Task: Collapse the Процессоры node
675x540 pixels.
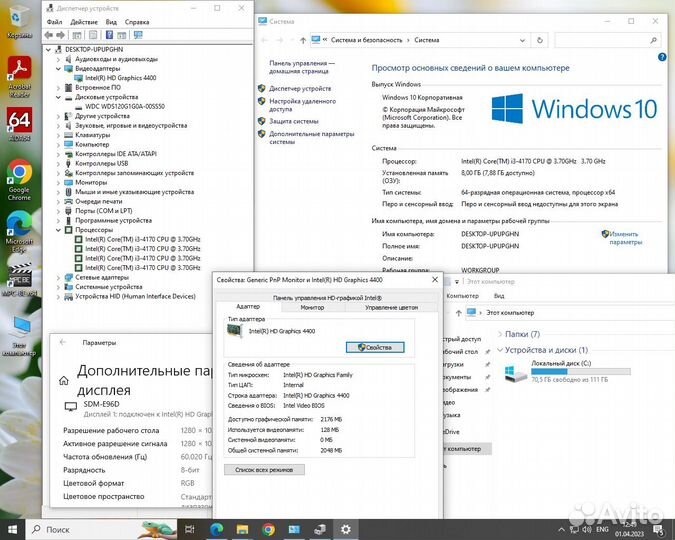Action: 58,230
